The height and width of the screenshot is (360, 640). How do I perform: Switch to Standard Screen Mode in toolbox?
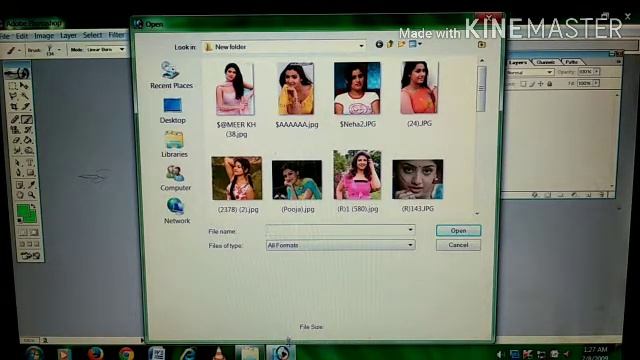click(x=22, y=244)
